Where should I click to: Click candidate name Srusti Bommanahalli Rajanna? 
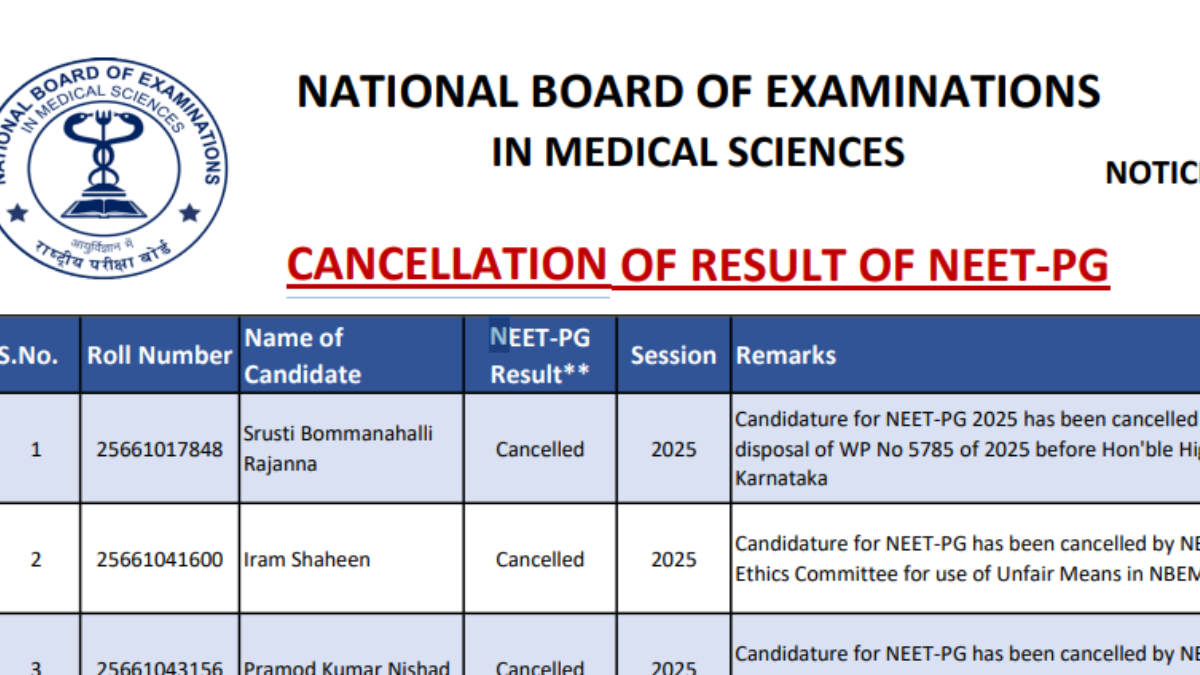tap(338, 449)
